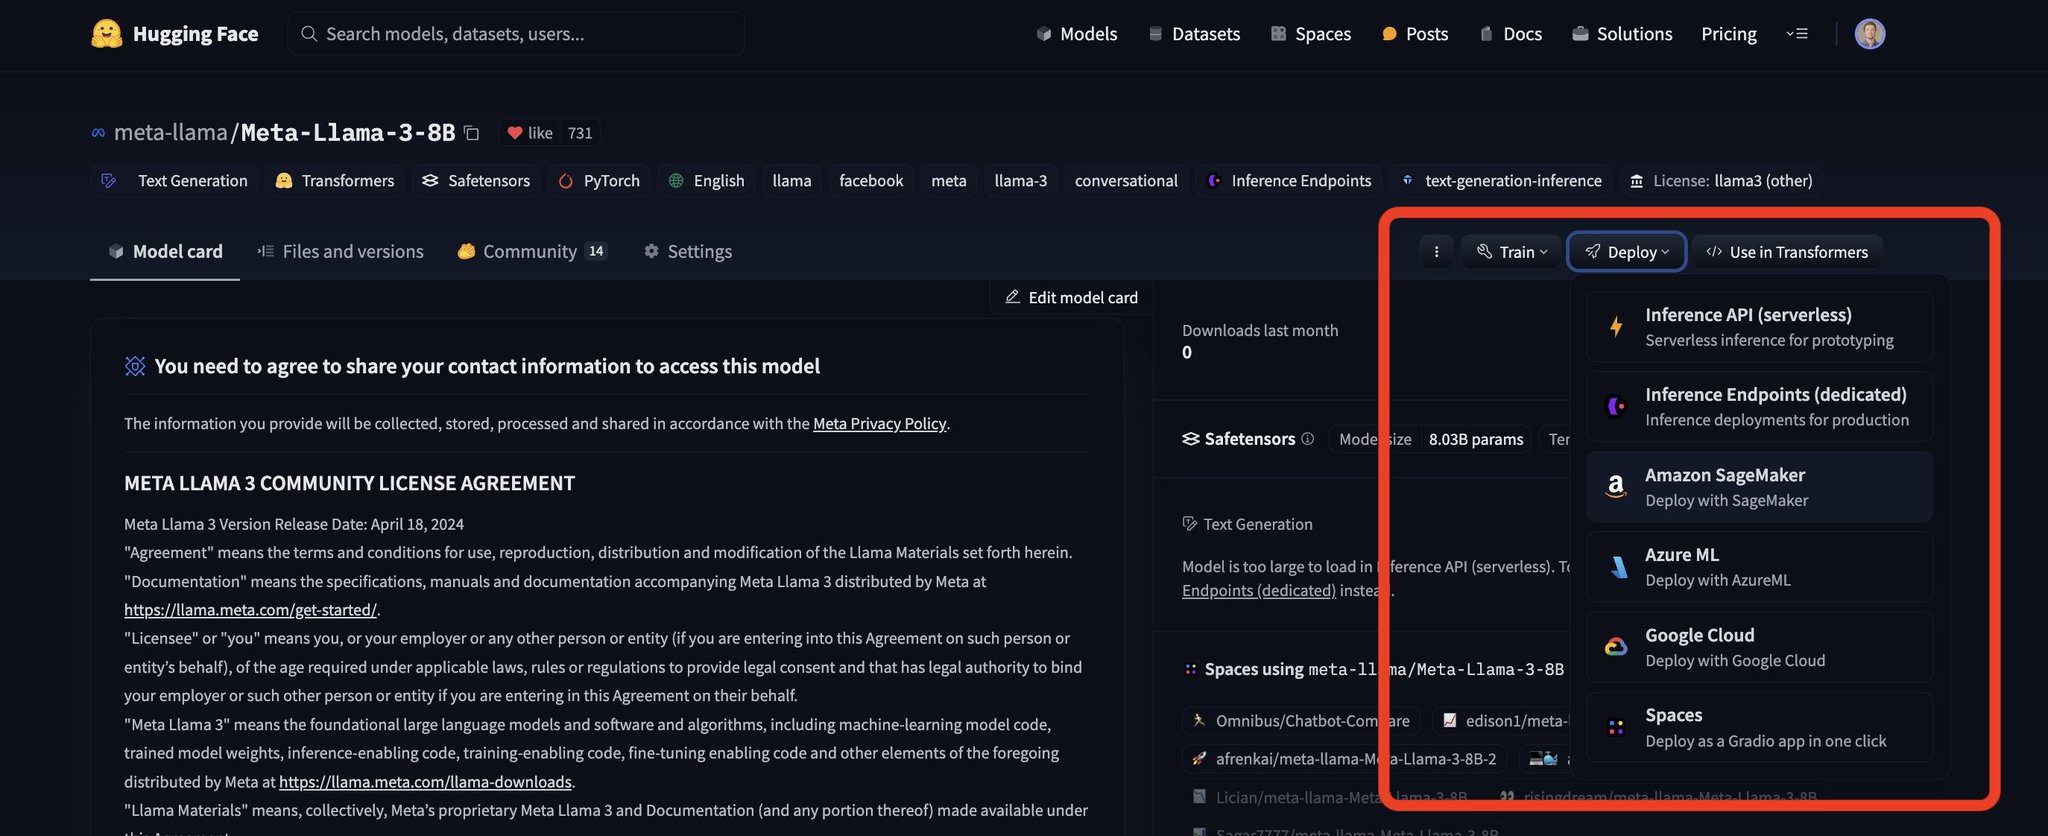Open the Train dropdown
The width and height of the screenshot is (2048, 836).
click(1512, 252)
